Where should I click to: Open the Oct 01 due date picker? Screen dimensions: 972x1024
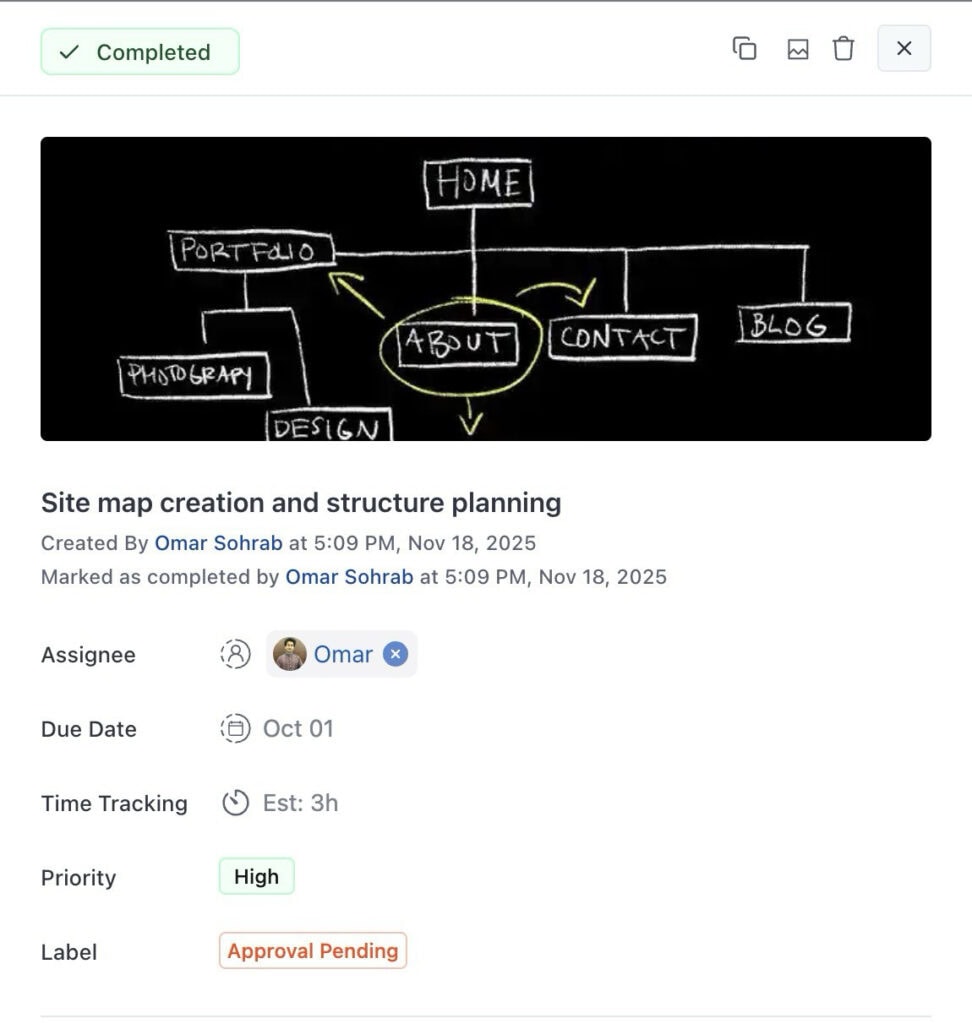(x=298, y=729)
